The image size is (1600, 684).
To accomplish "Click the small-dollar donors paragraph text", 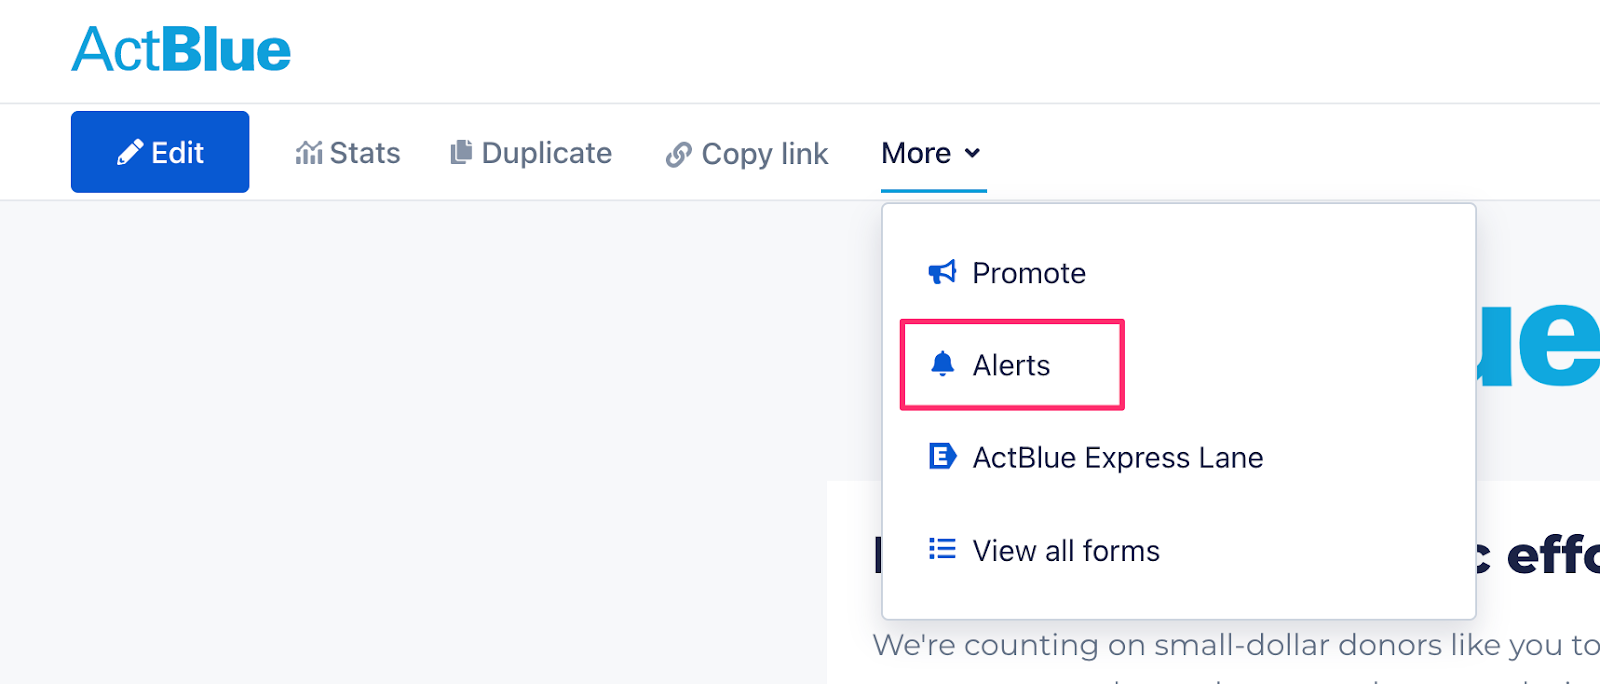I will [x=1236, y=645].
